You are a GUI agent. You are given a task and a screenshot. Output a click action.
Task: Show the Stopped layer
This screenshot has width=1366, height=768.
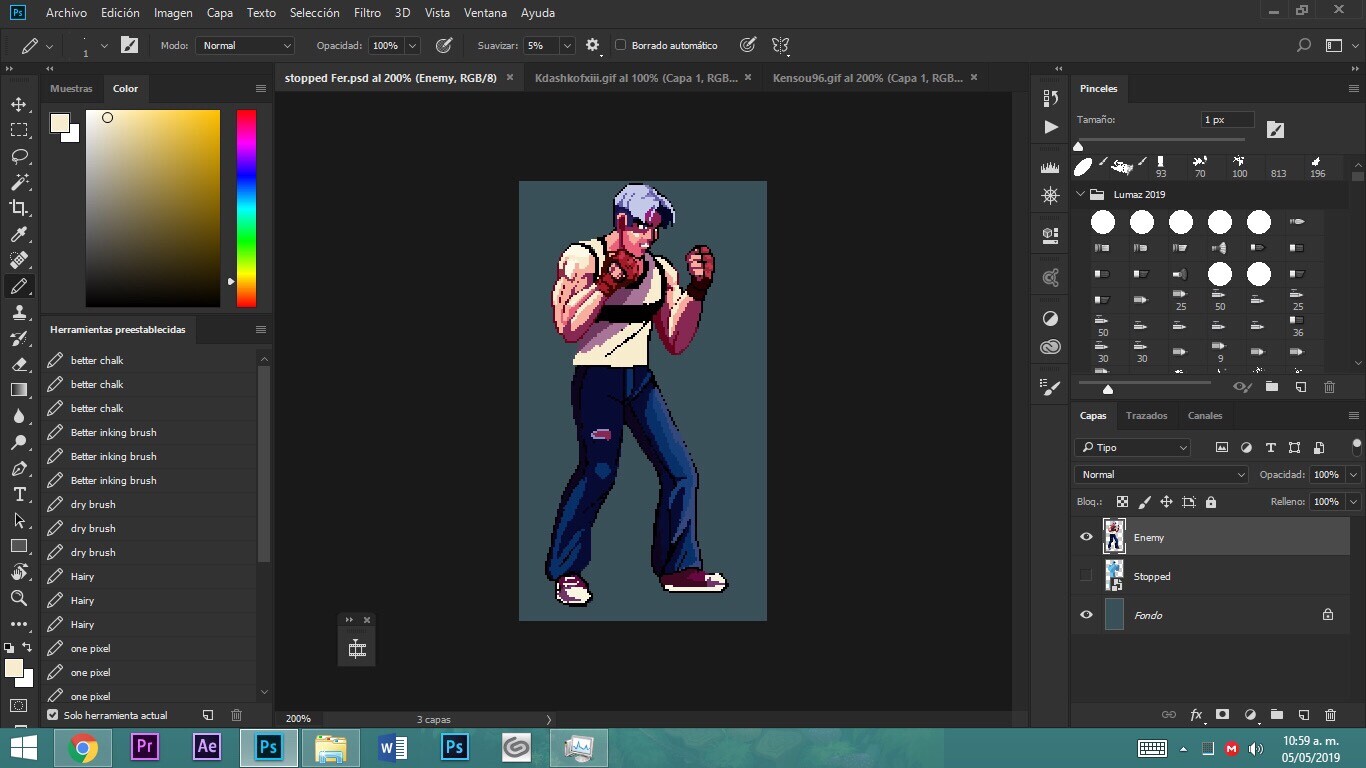(x=1086, y=576)
